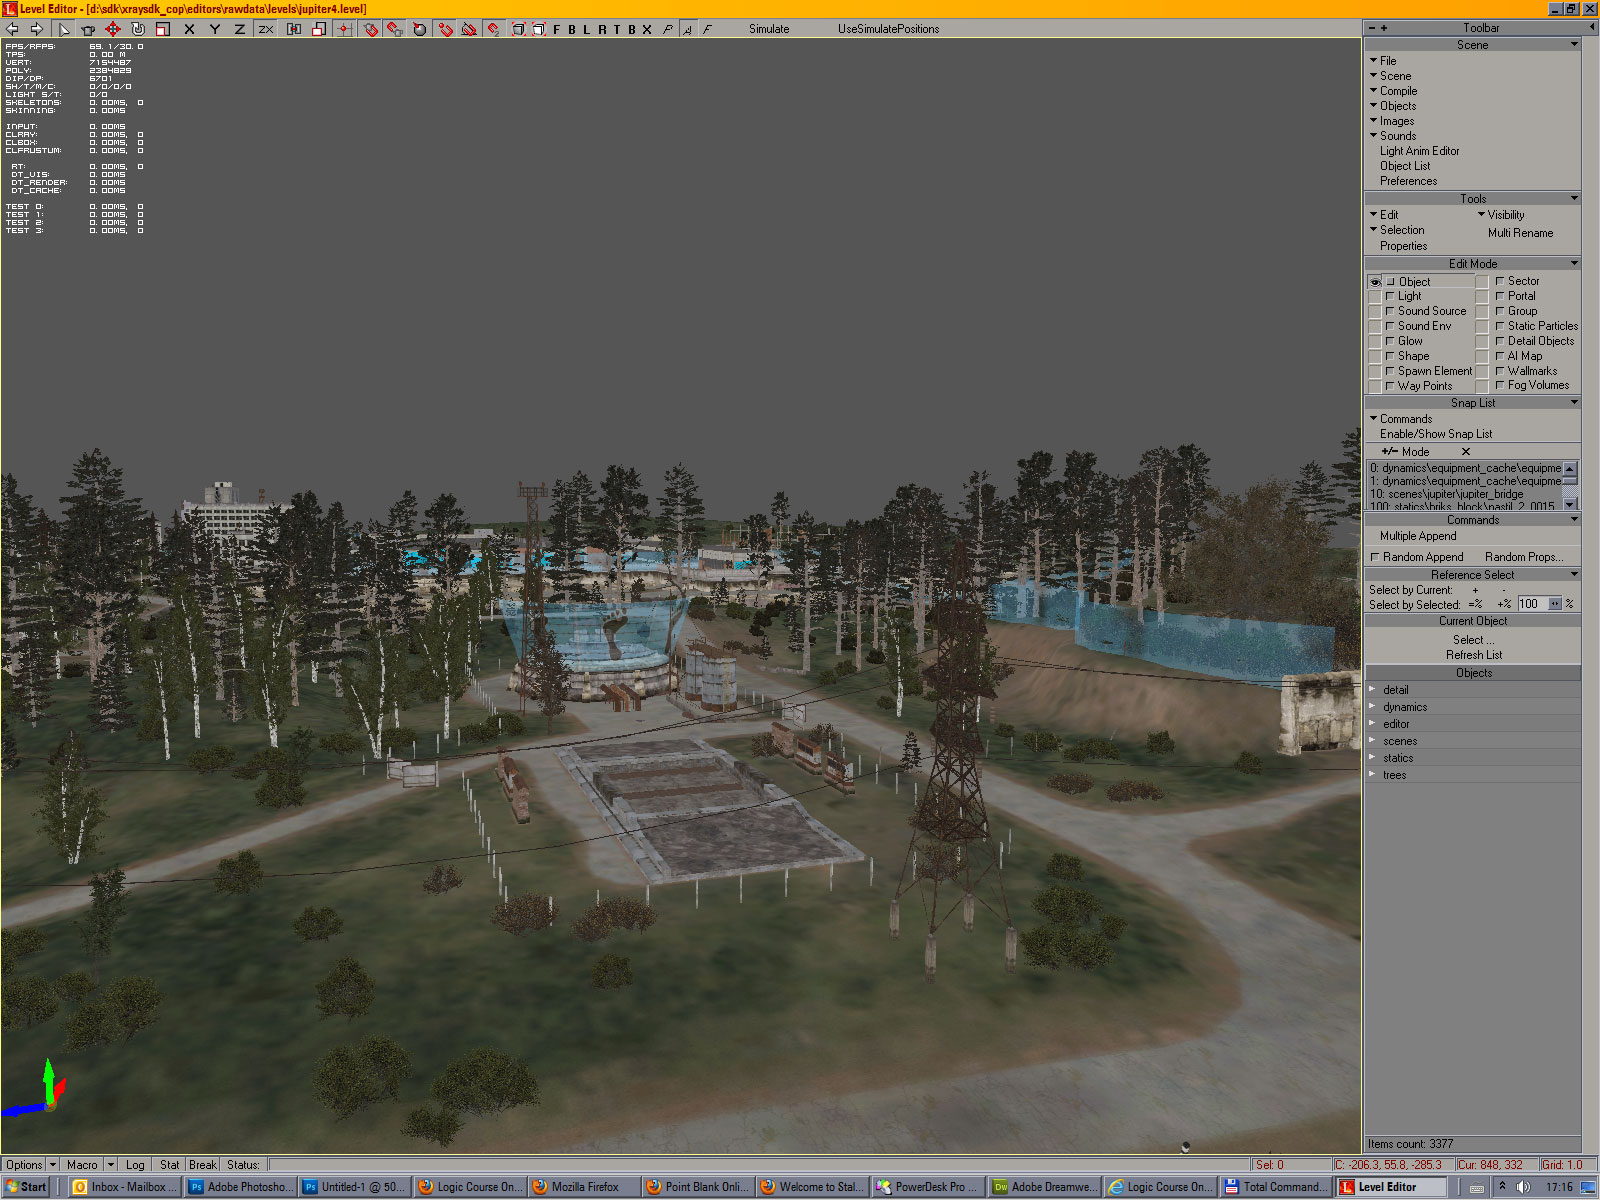Toggle the Y axis constraint

pyautogui.click(x=214, y=29)
